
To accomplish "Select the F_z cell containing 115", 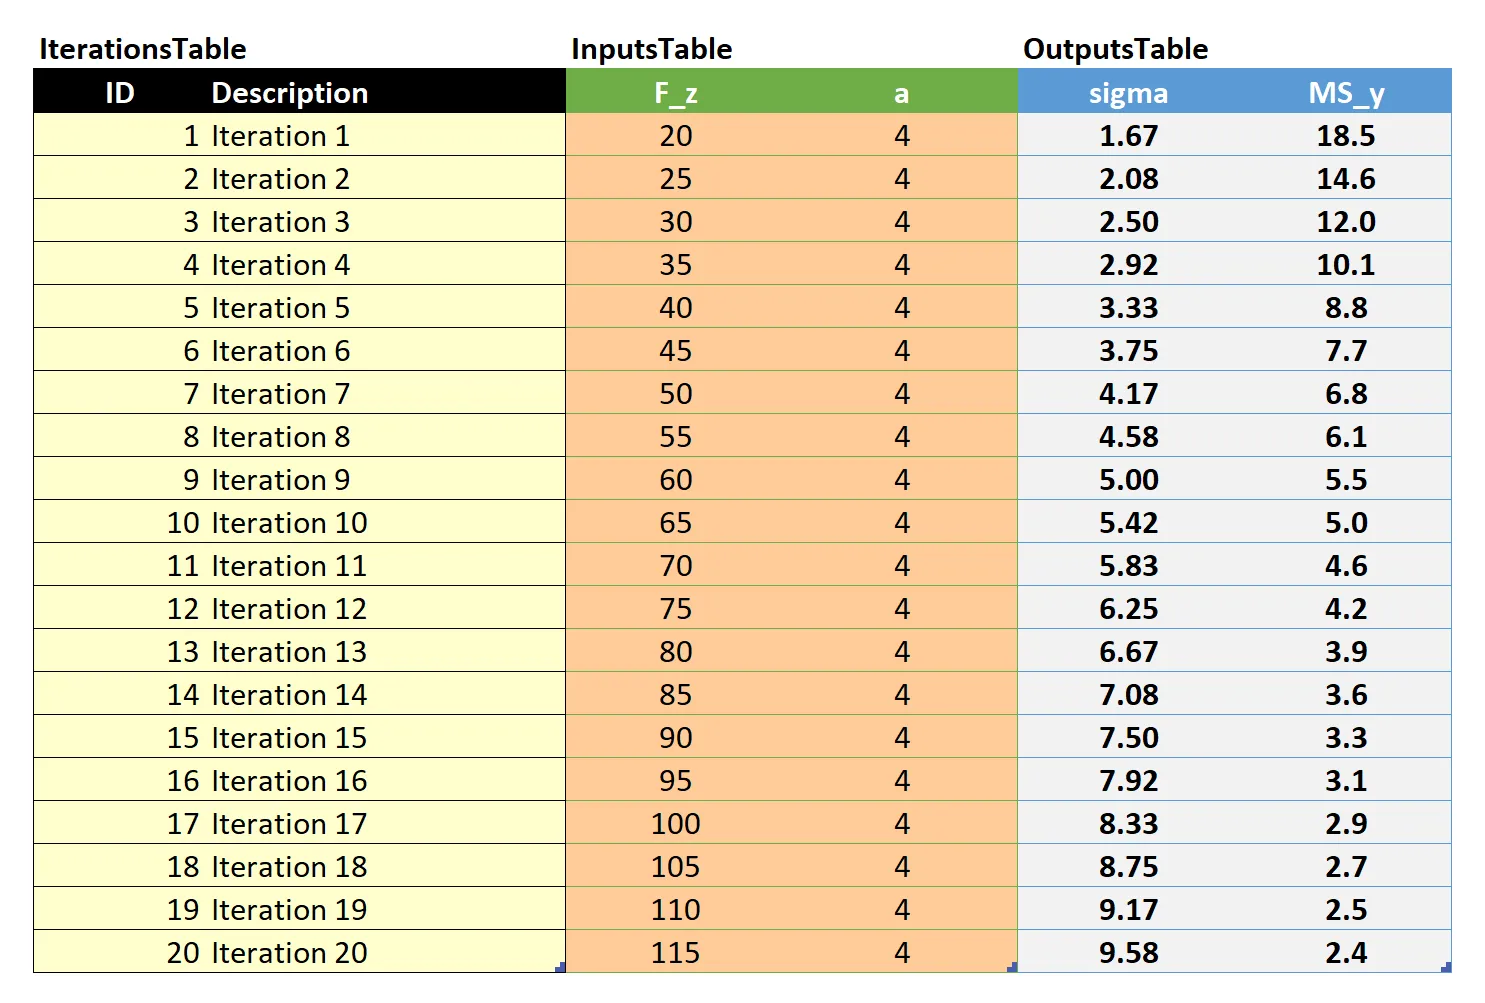I will [x=675, y=952].
